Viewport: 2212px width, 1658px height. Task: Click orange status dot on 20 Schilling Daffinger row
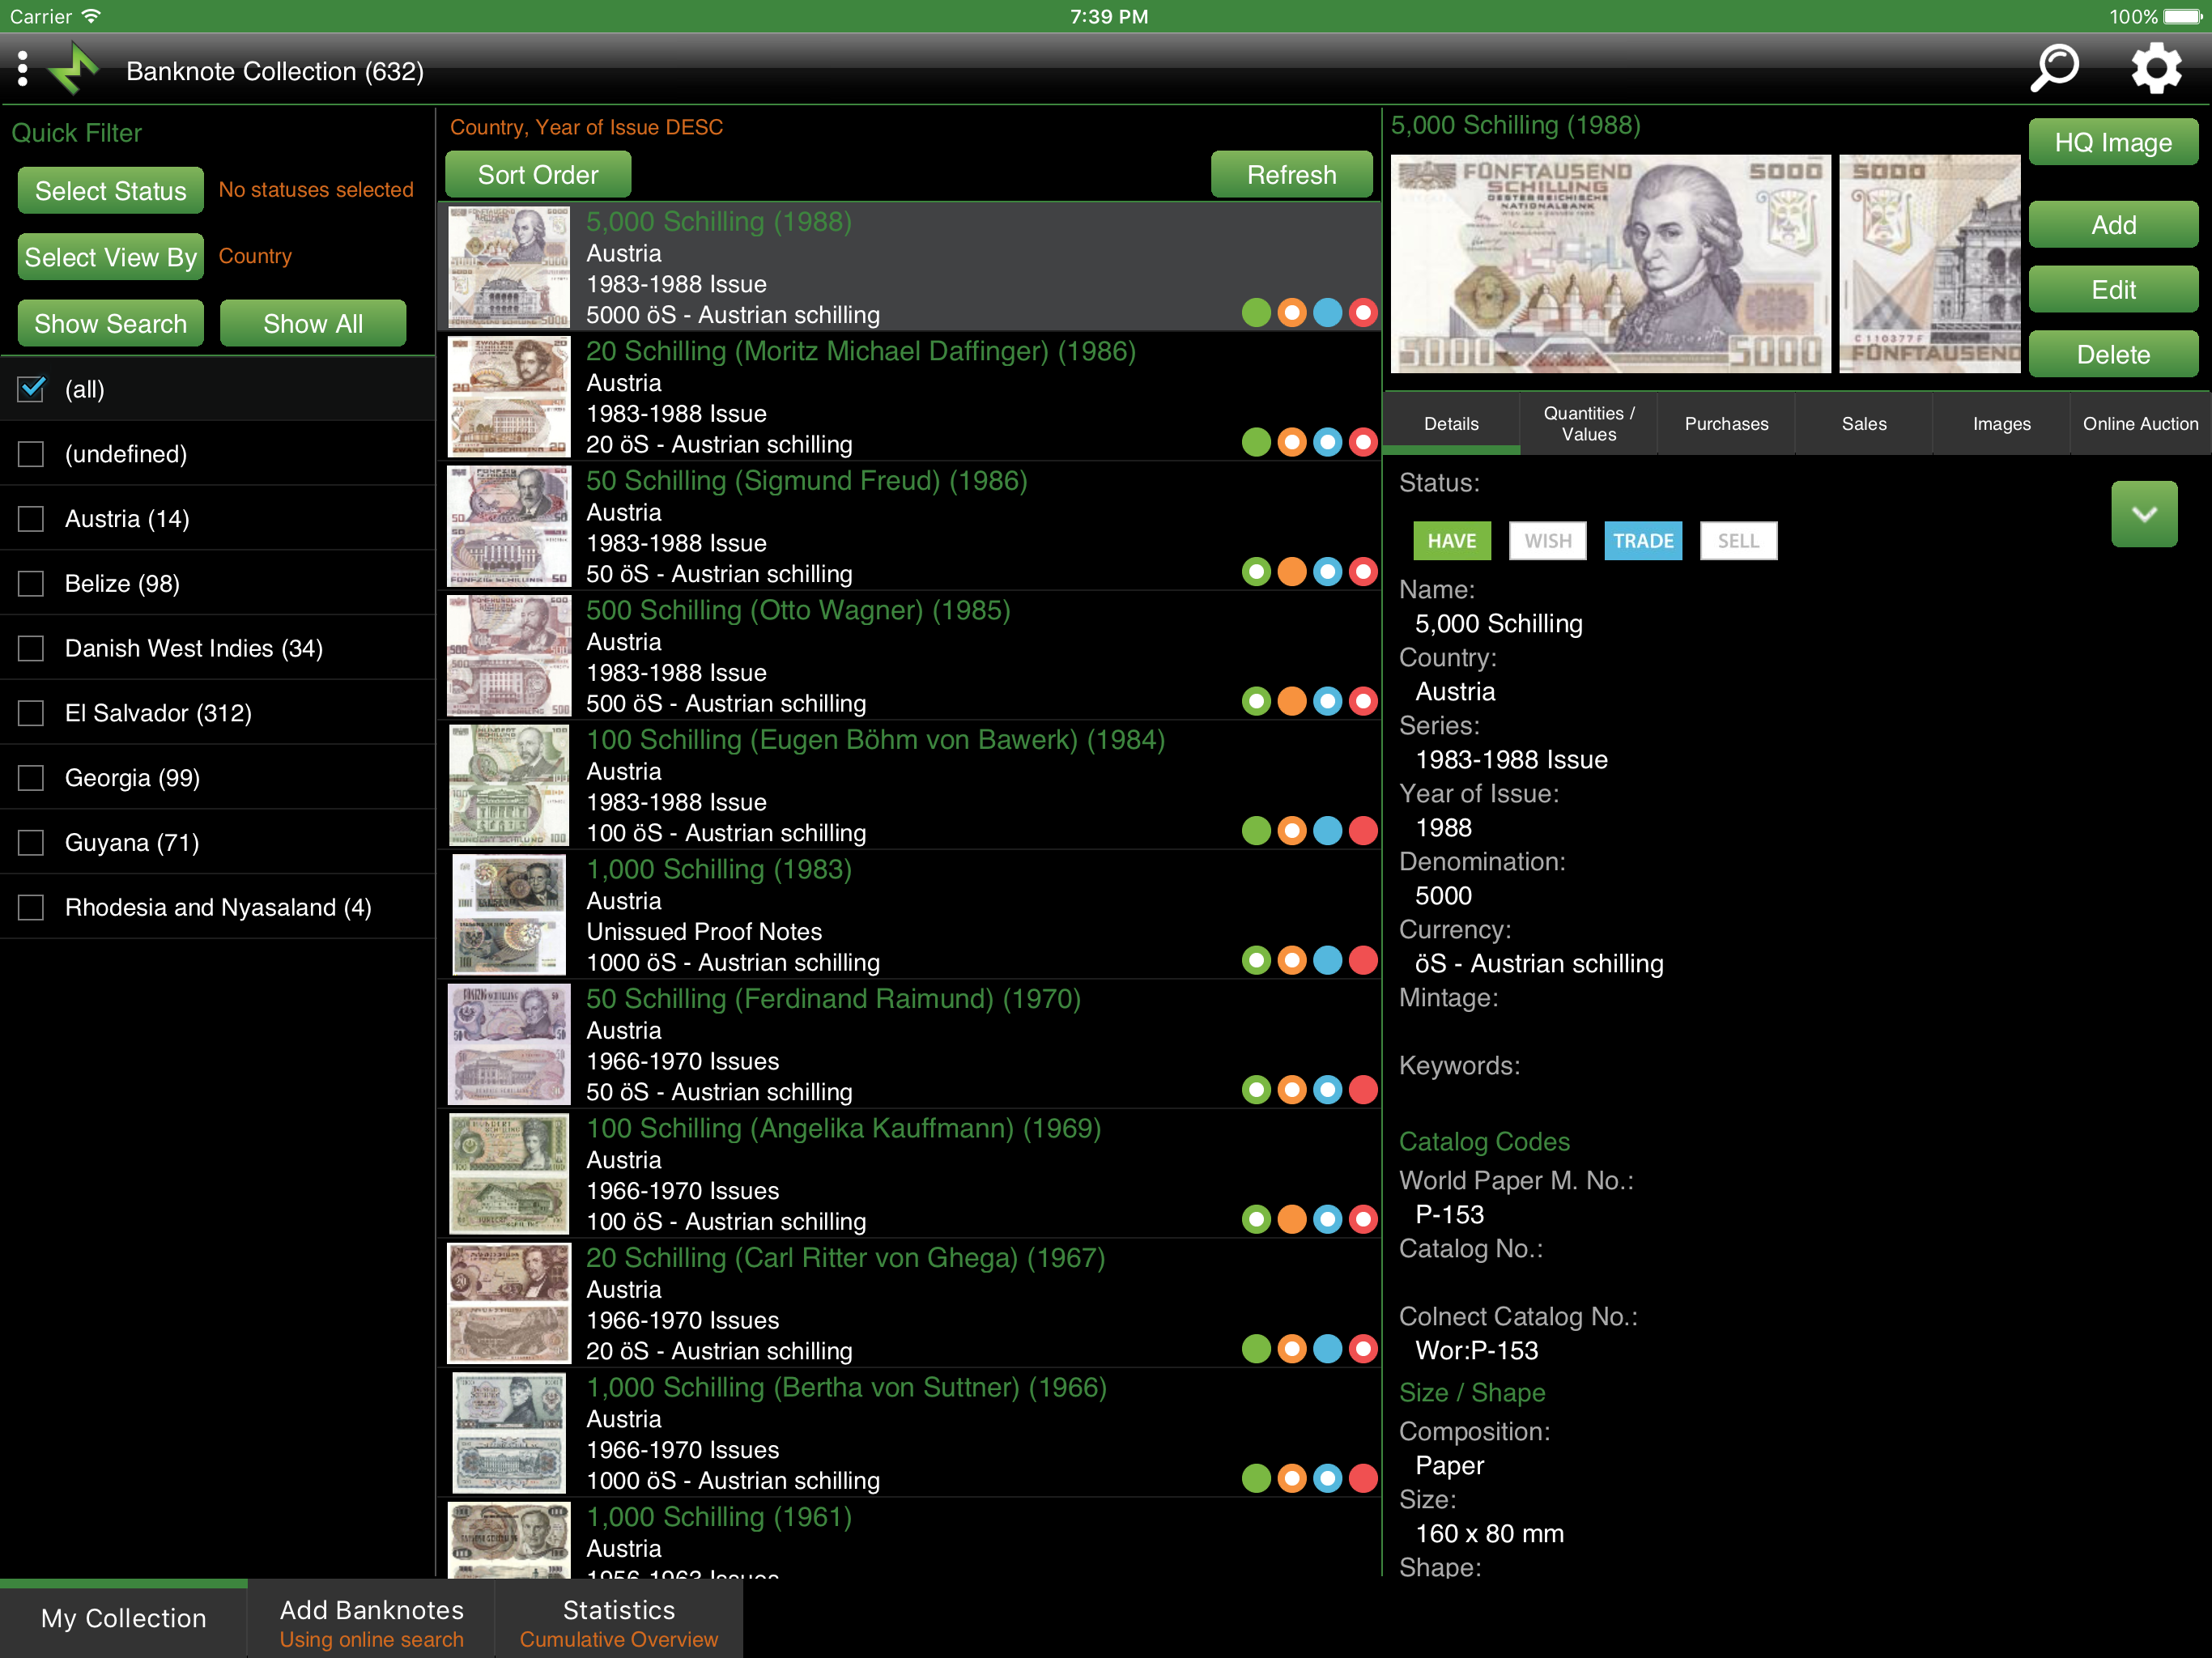coord(1292,442)
